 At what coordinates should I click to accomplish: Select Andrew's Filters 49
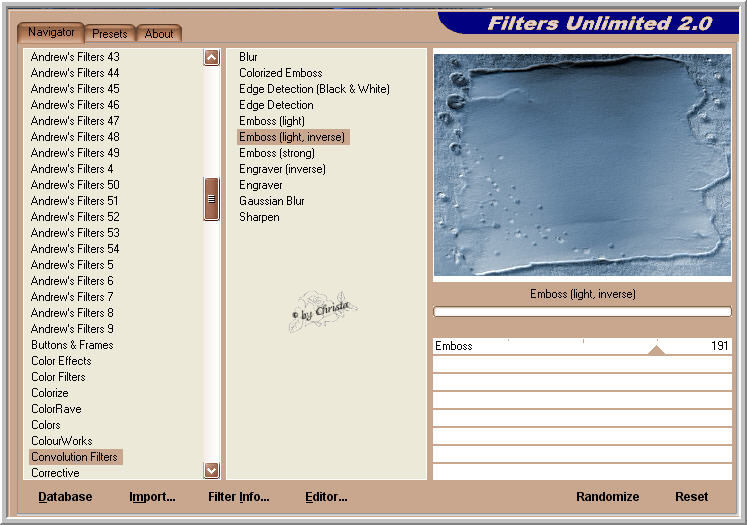click(75, 153)
